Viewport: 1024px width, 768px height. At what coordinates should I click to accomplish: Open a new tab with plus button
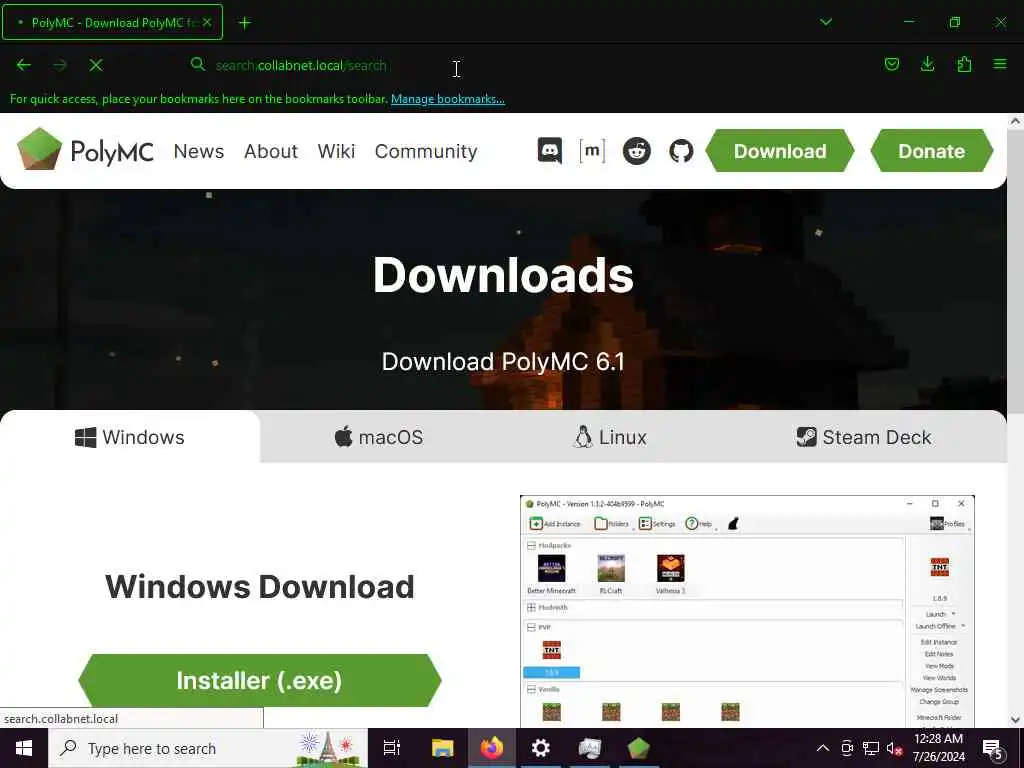click(245, 23)
